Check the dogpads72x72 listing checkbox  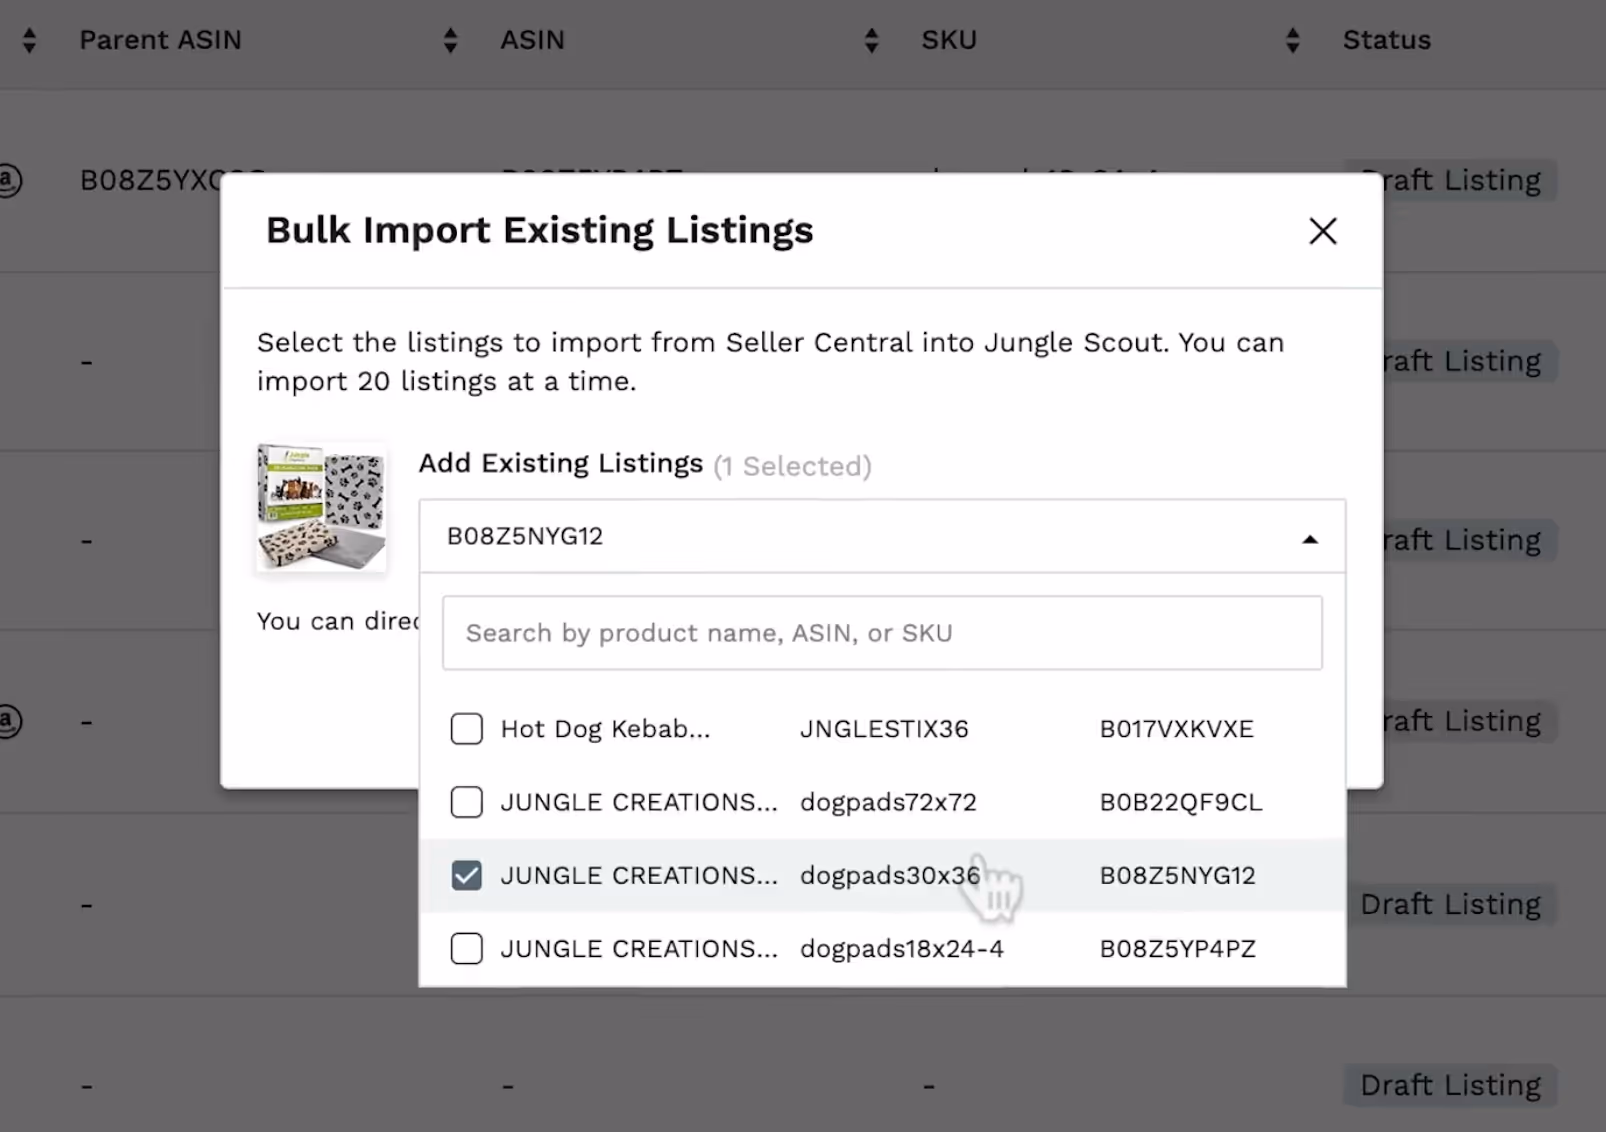pos(466,802)
